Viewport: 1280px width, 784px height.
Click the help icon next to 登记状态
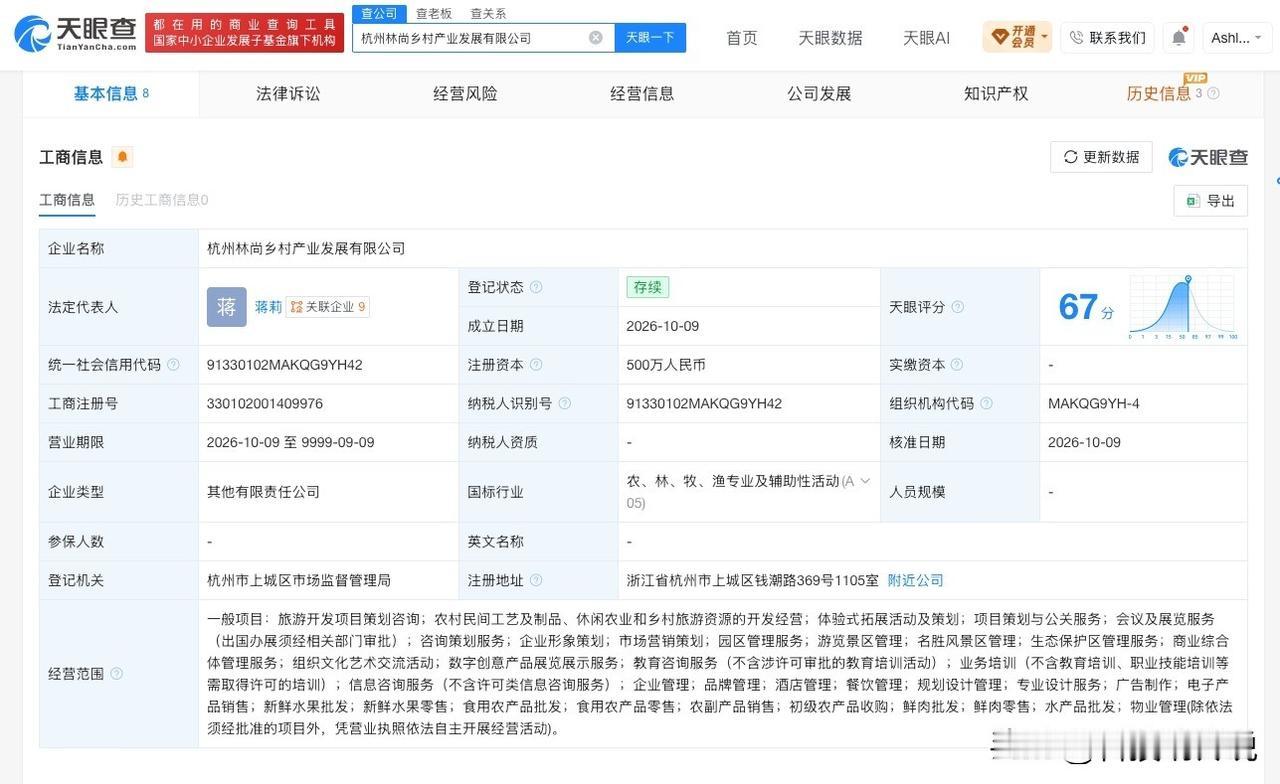pos(536,287)
